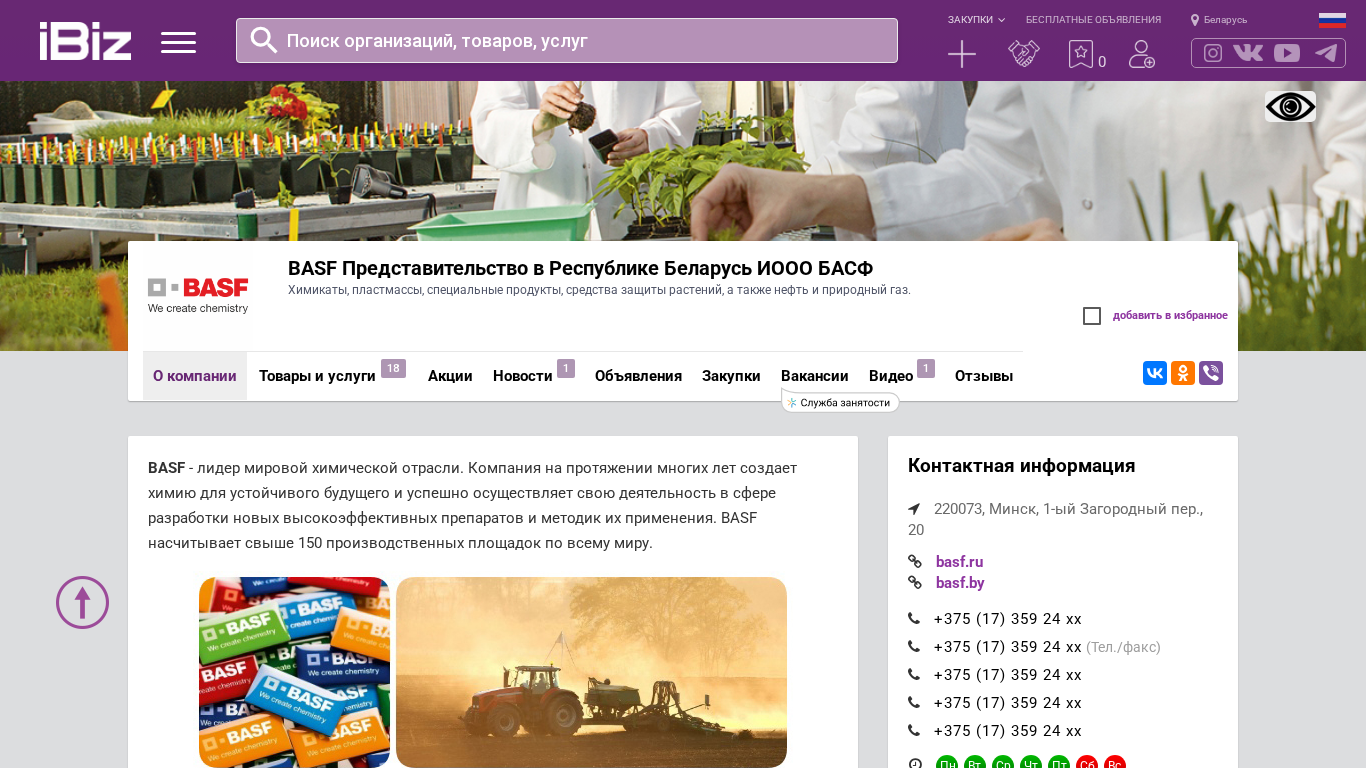Open the hamburger main menu

tap(178, 42)
